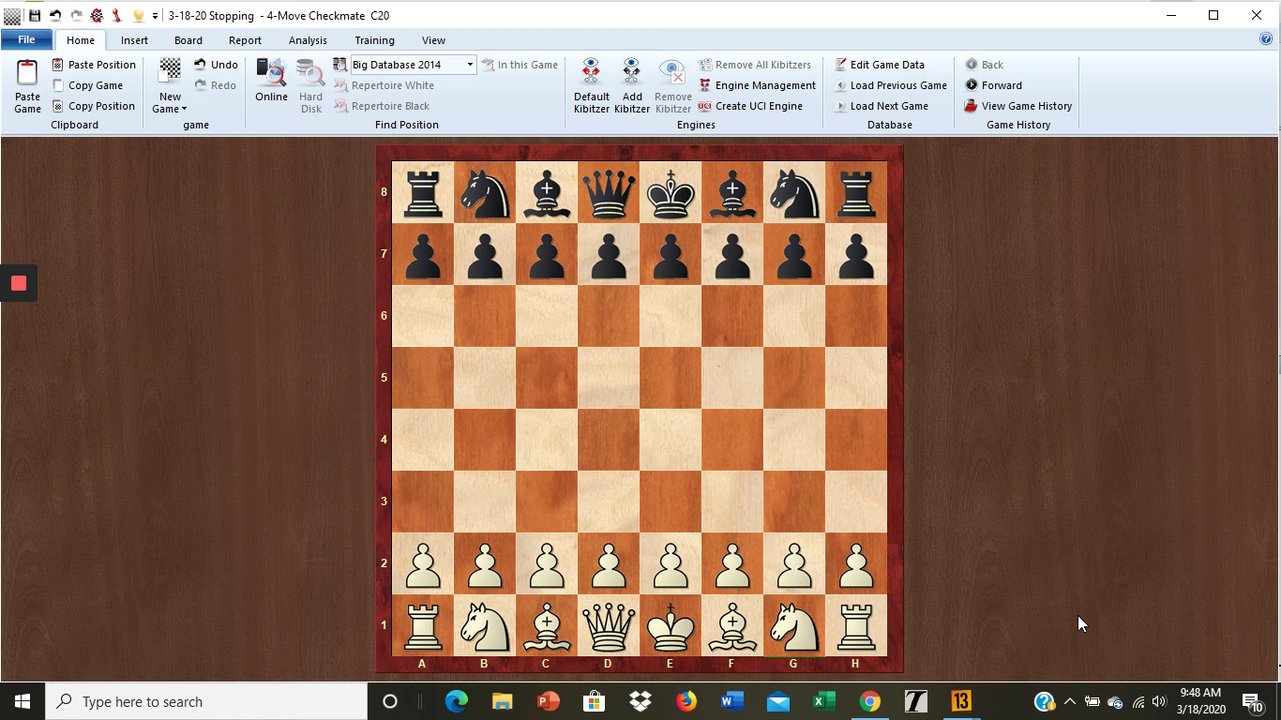Open Dropbox from the taskbar
This screenshot has width=1281, height=720.
tap(640, 701)
